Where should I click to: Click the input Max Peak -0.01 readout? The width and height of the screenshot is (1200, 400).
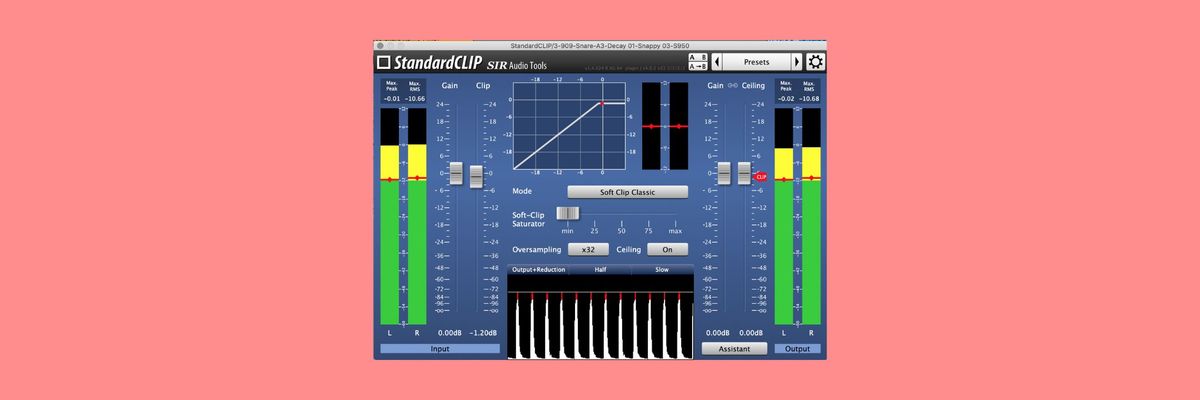(x=391, y=99)
